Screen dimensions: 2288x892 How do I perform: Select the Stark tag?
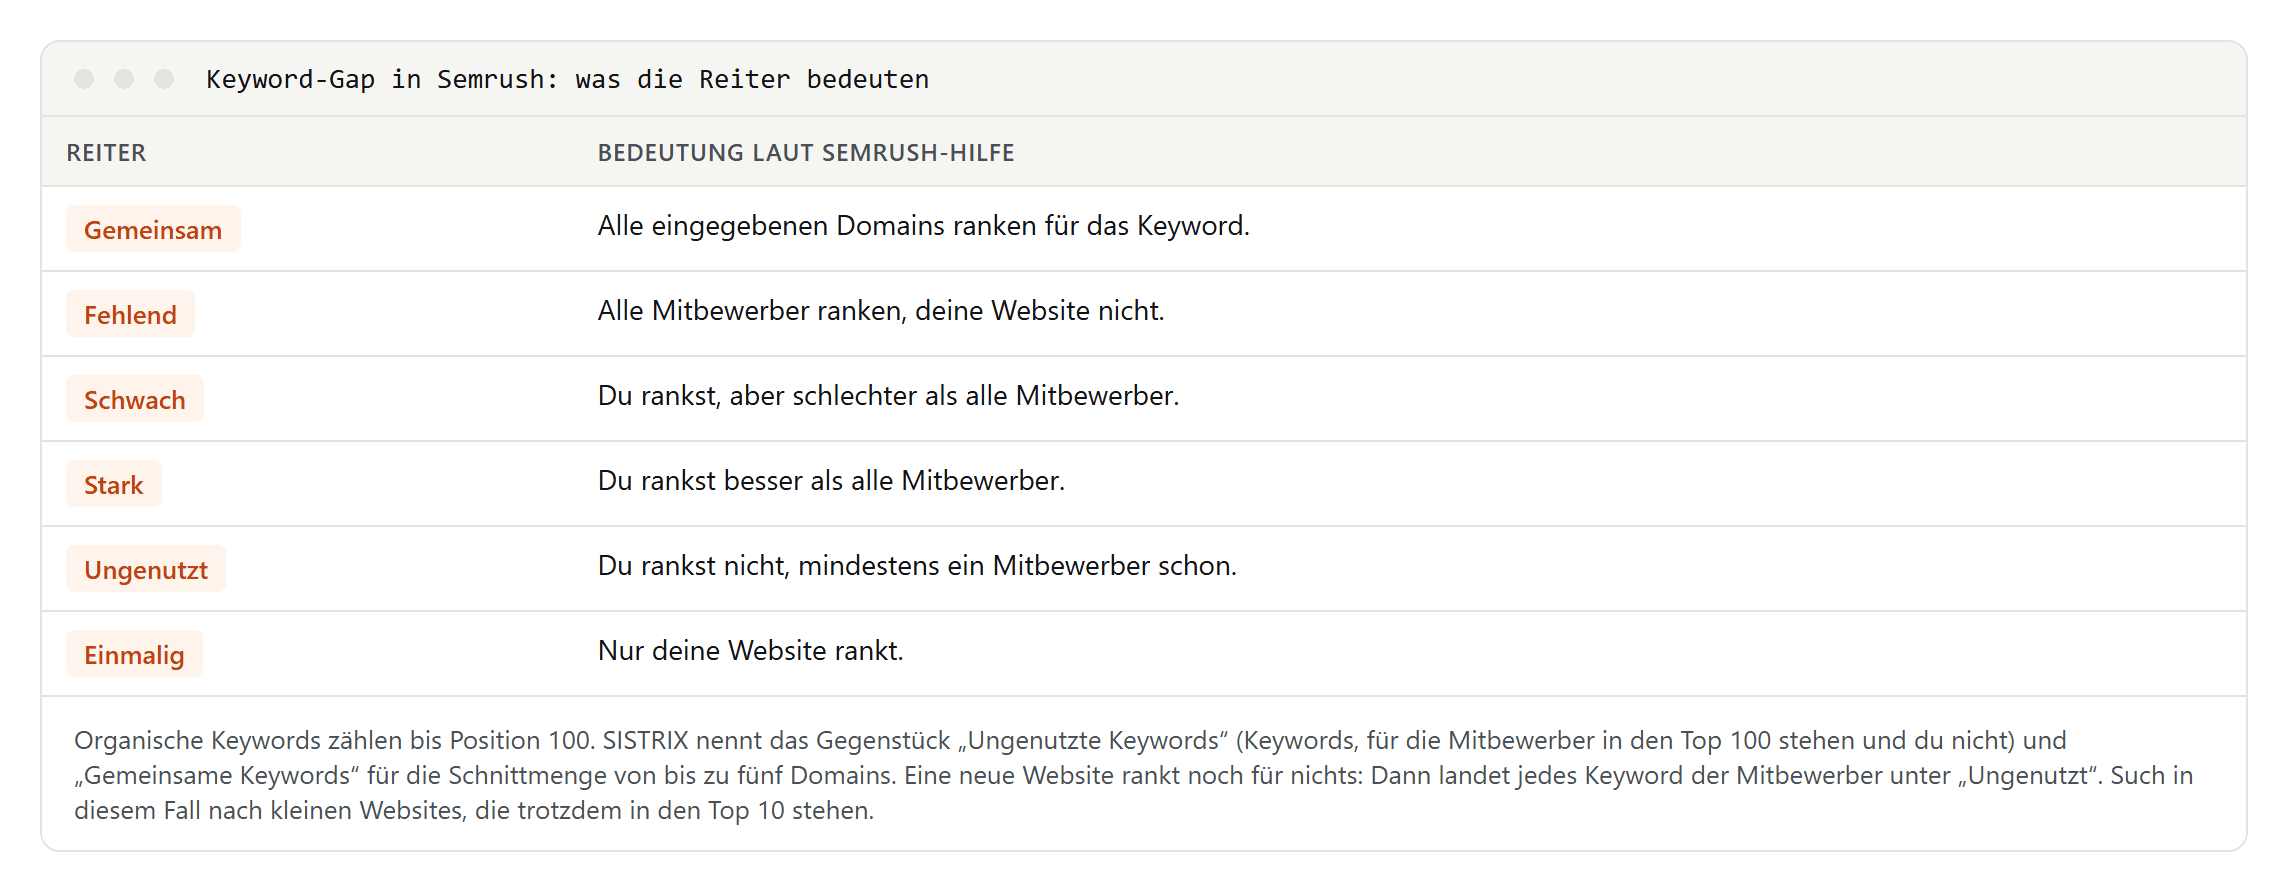[x=114, y=484]
